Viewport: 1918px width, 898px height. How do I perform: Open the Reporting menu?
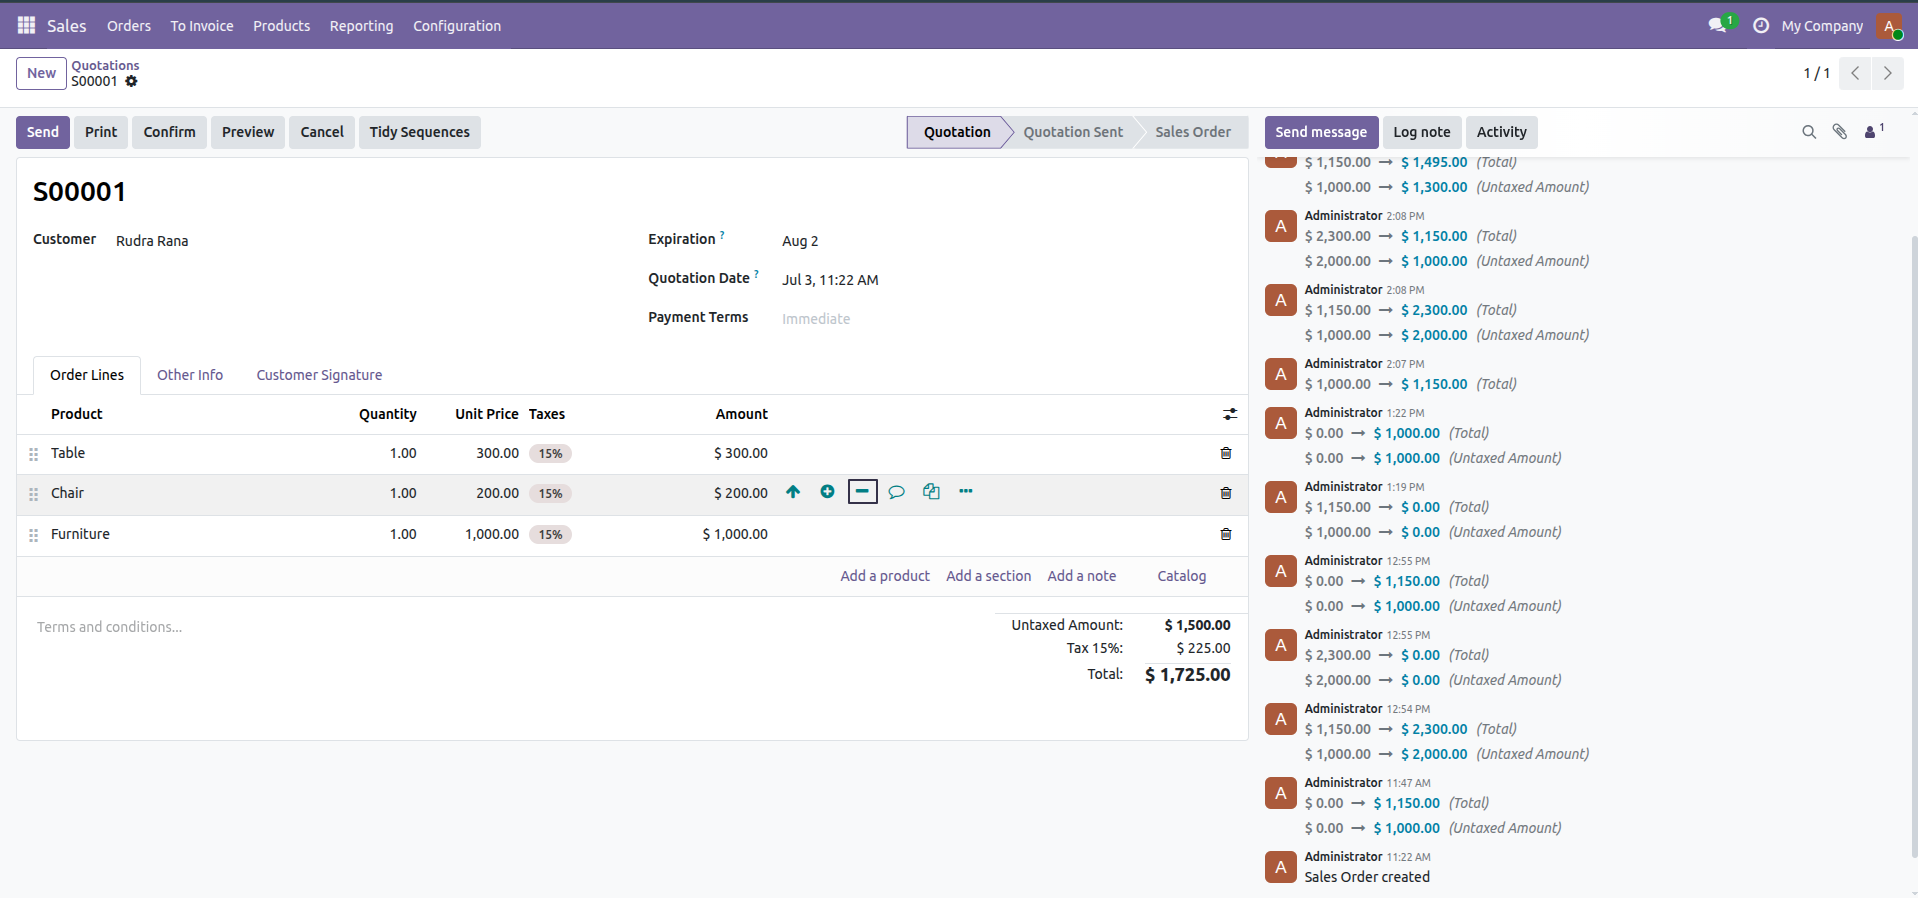pos(361,26)
